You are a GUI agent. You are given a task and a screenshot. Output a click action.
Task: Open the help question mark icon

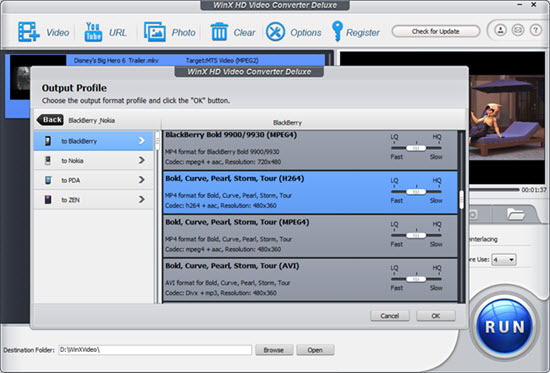point(536,30)
